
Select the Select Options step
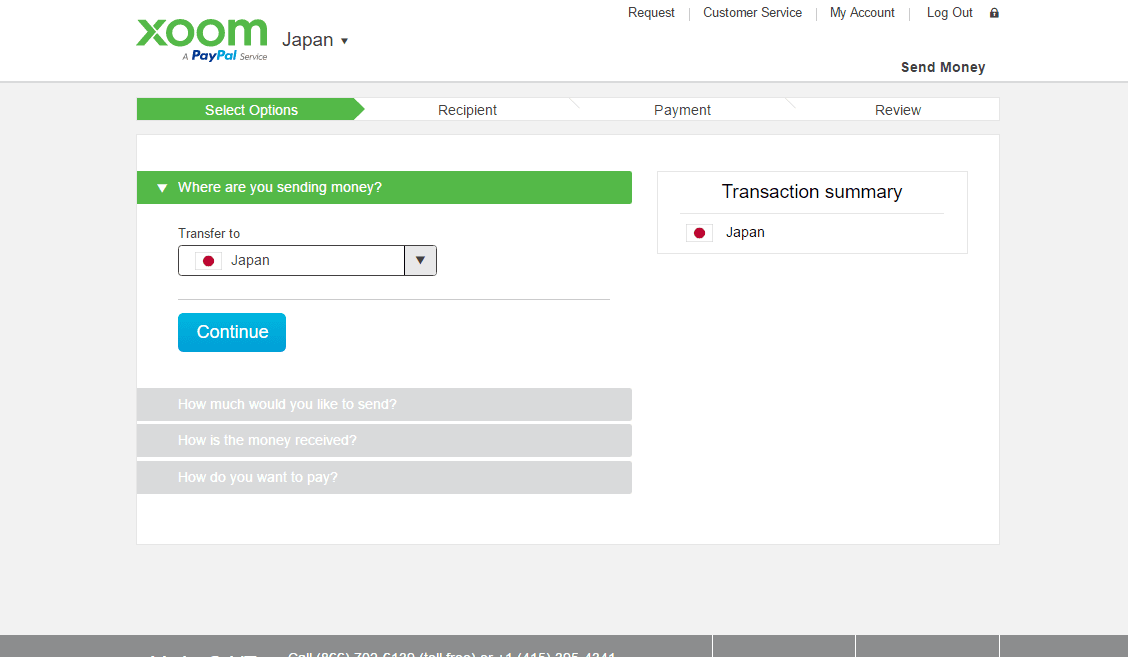[251, 110]
